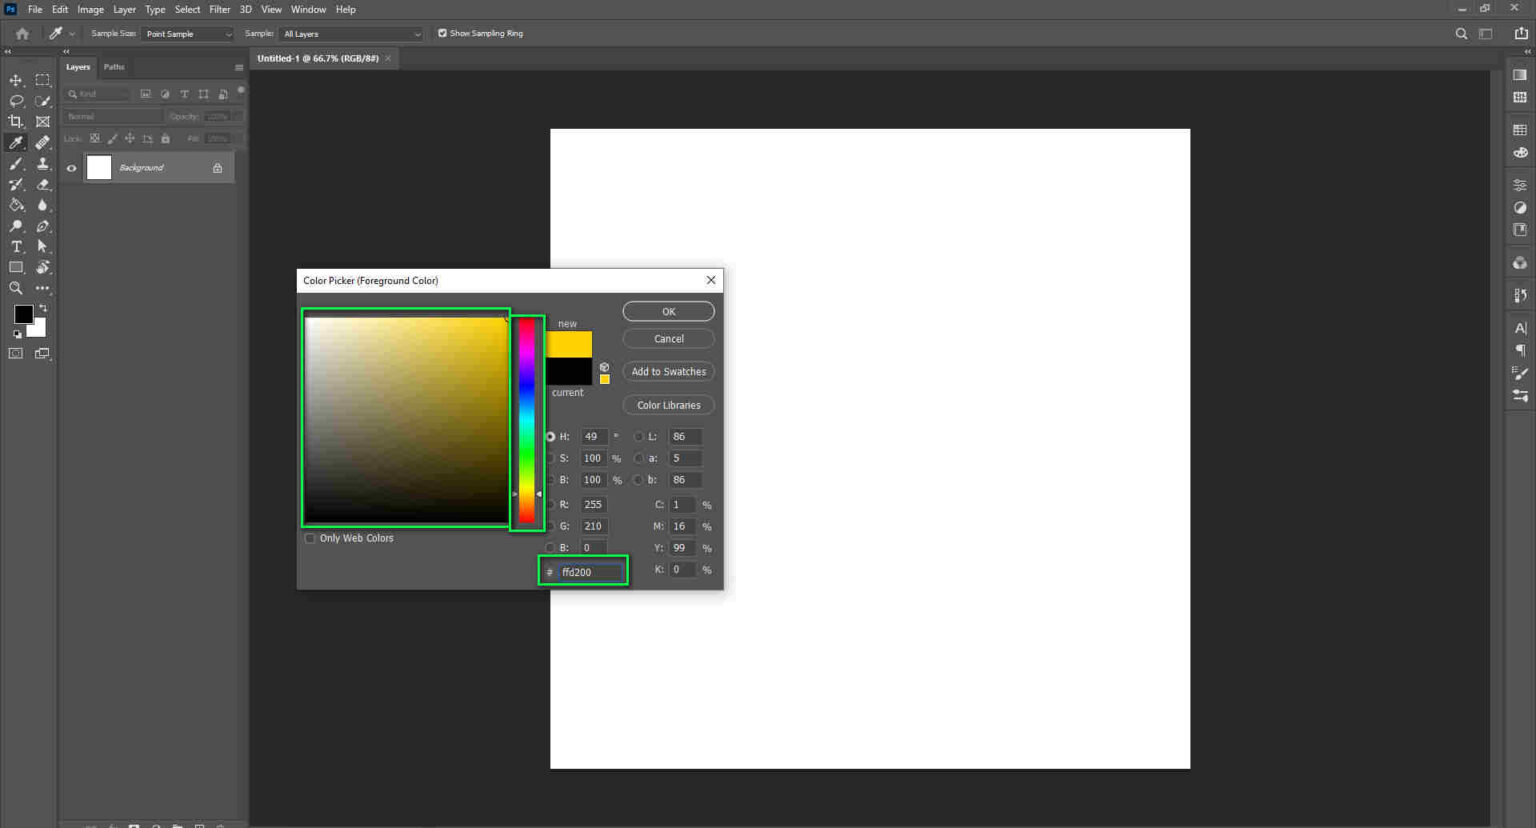
Task: Open the layer blend mode dropdown
Action: pos(111,115)
